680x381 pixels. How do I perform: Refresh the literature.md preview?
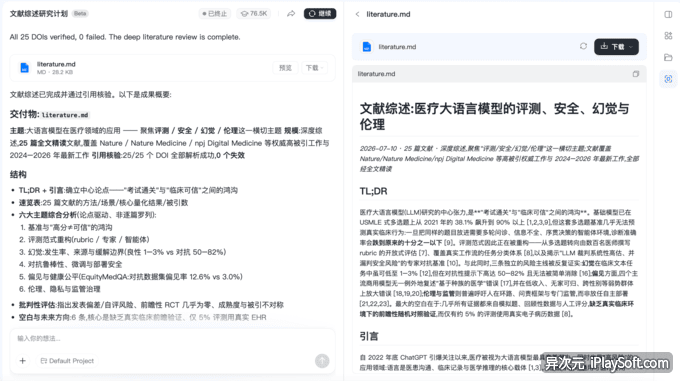point(583,46)
